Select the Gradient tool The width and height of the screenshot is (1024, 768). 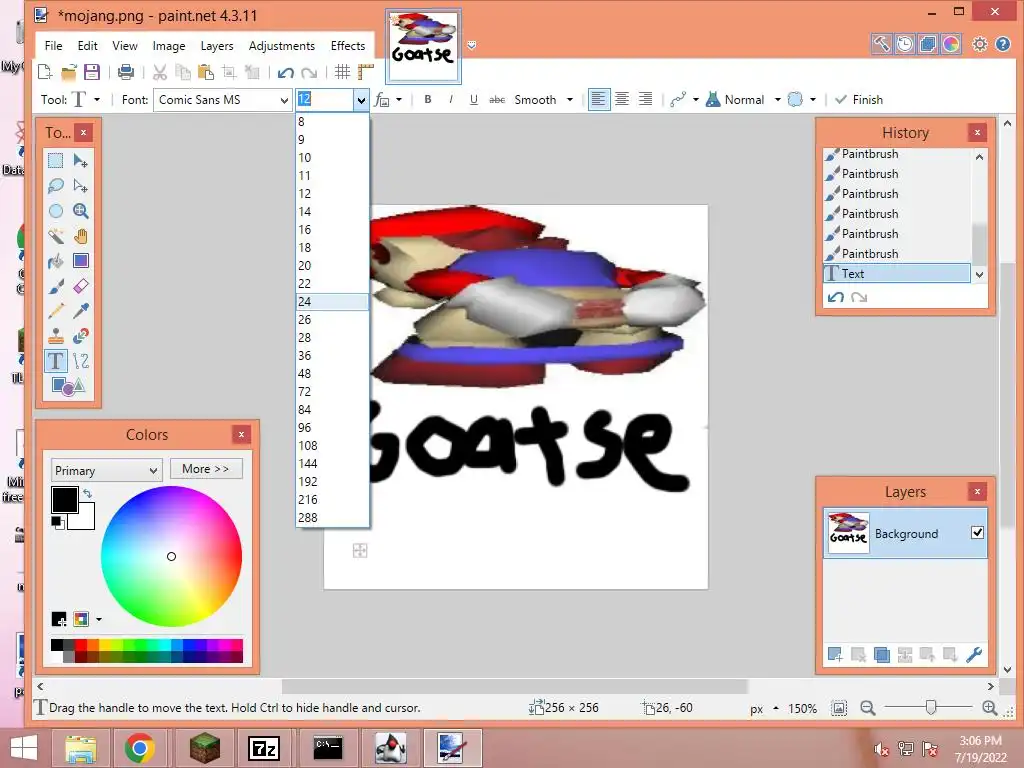coord(81,261)
